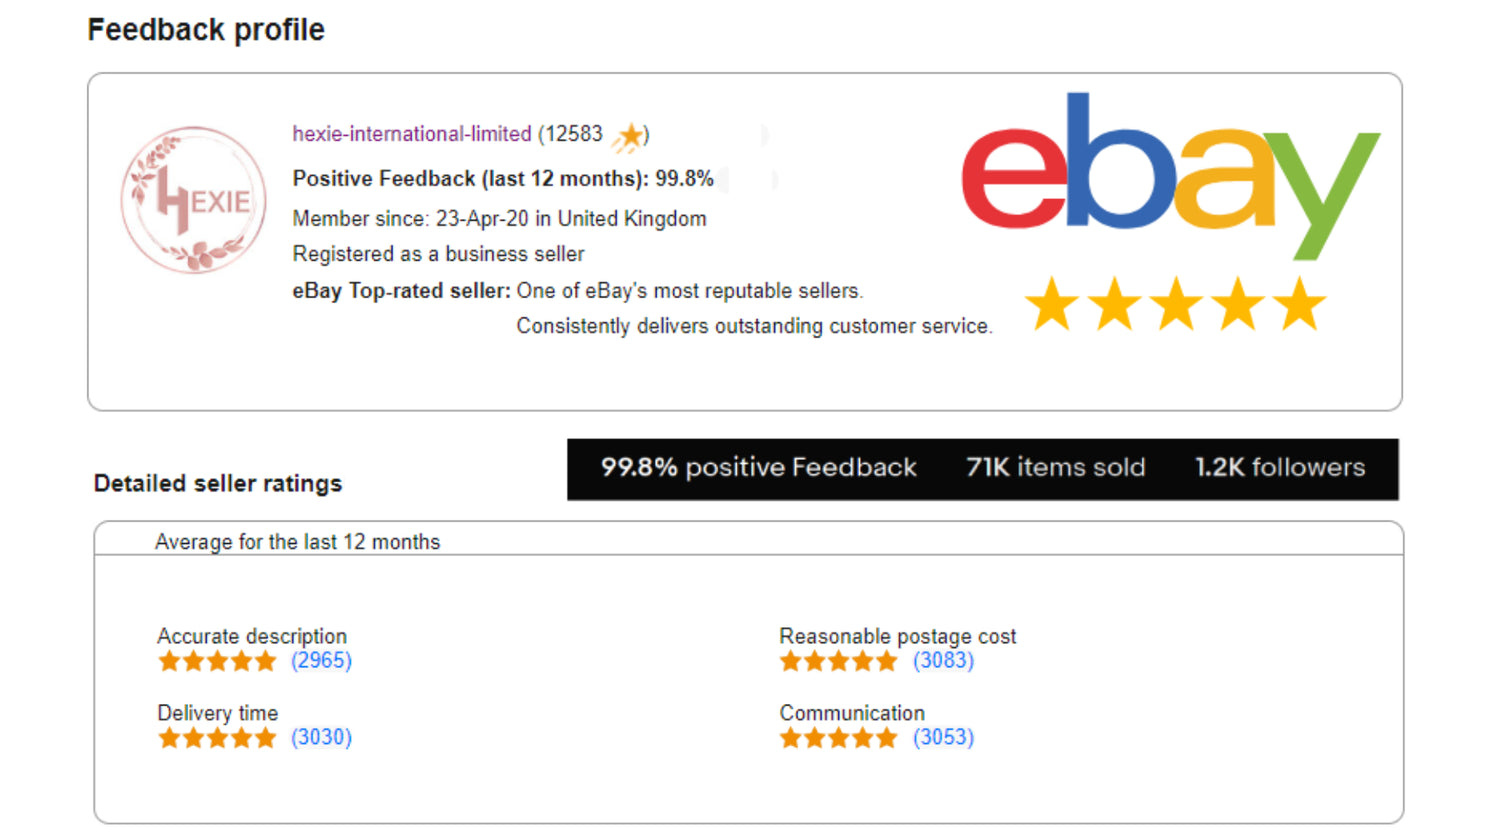
Task: Click the Communication star rating
Action: coord(839,738)
